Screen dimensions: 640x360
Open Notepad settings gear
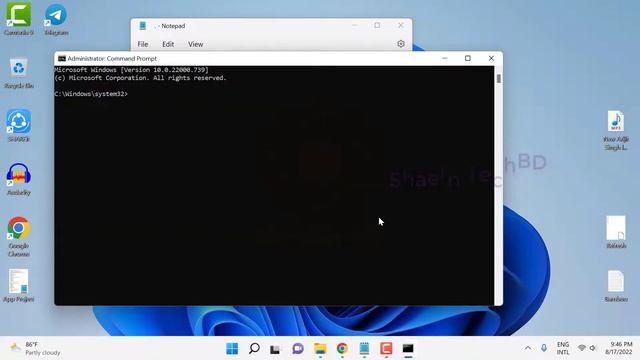[x=401, y=44]
